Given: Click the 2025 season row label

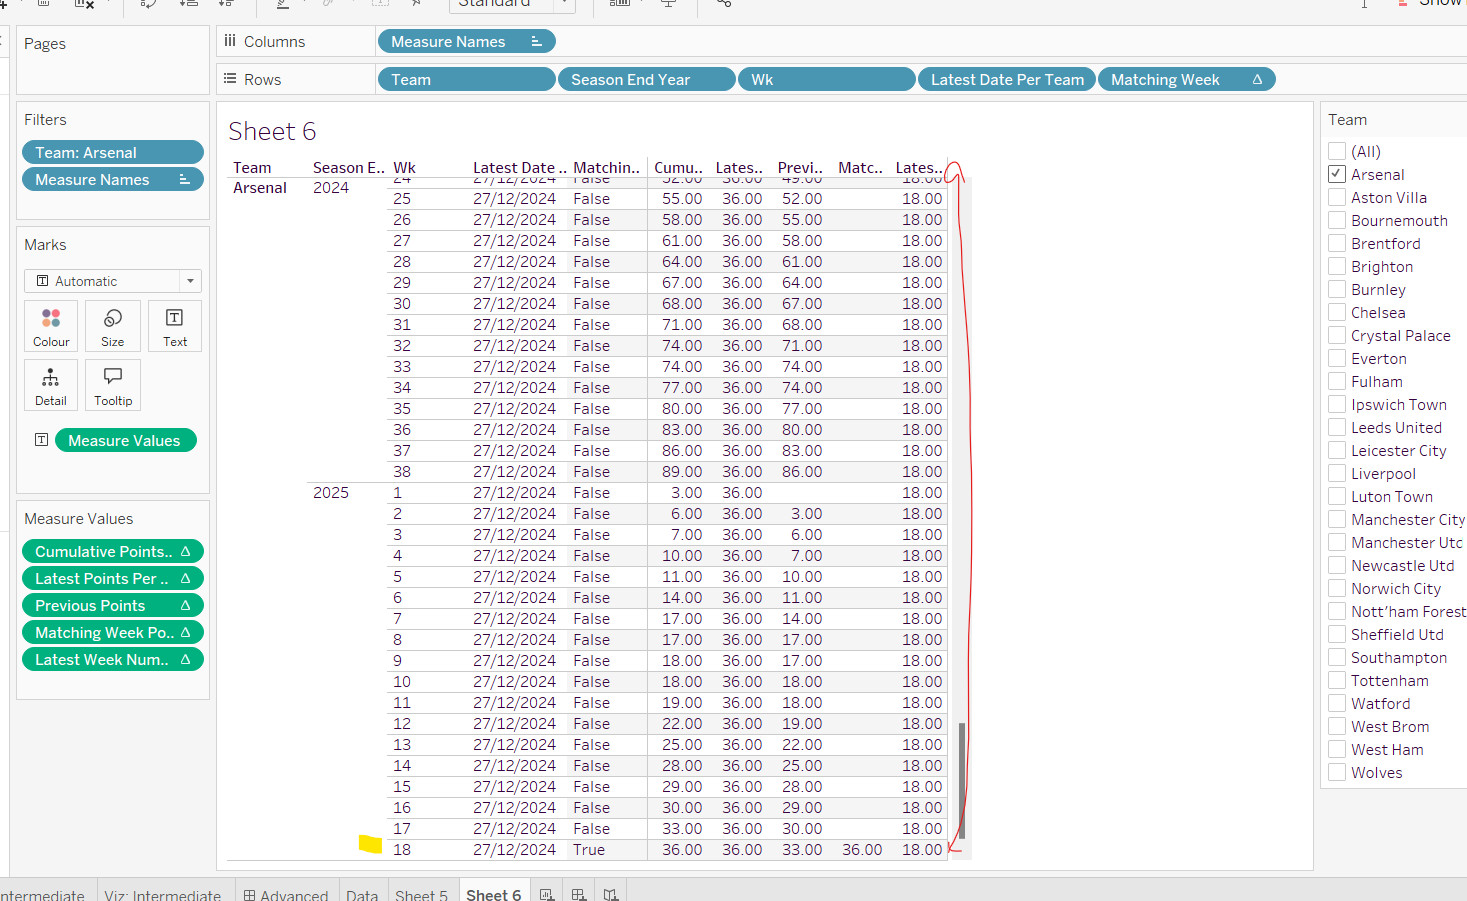Looking at the screenshot, I should click(x=331, y=492).
